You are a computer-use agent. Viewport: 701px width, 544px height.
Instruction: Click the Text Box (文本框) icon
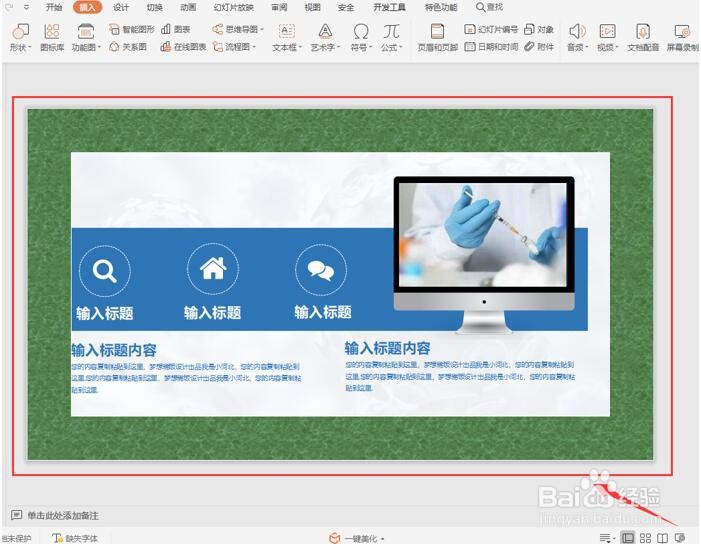tap(286, 32)
